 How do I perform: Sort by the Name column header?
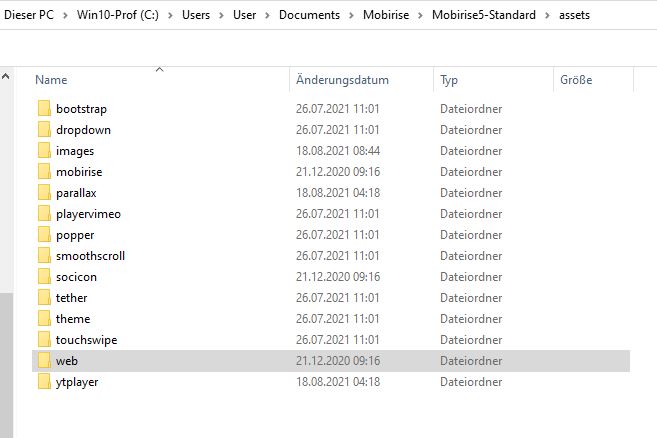pos(51,80)
